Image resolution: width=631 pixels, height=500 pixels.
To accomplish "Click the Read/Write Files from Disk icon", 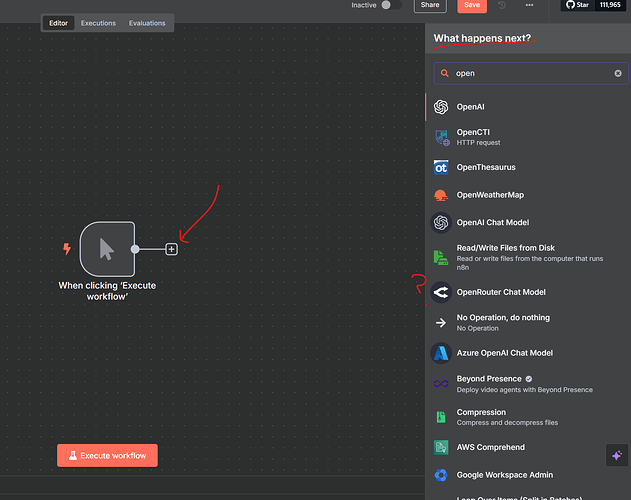I will 441,258.
